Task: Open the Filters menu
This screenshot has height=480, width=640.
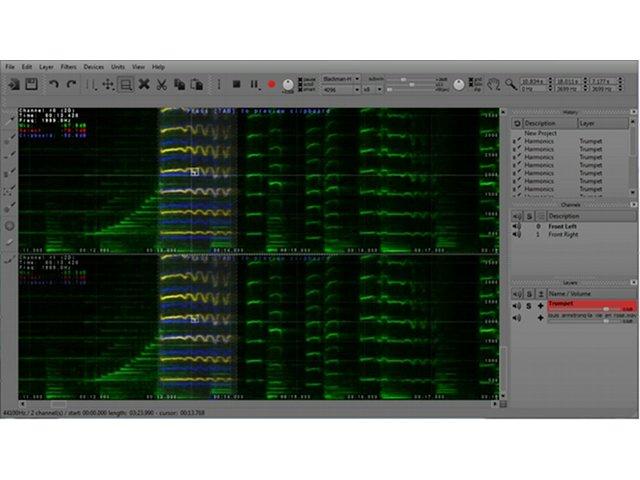Action: click(68, 66)
